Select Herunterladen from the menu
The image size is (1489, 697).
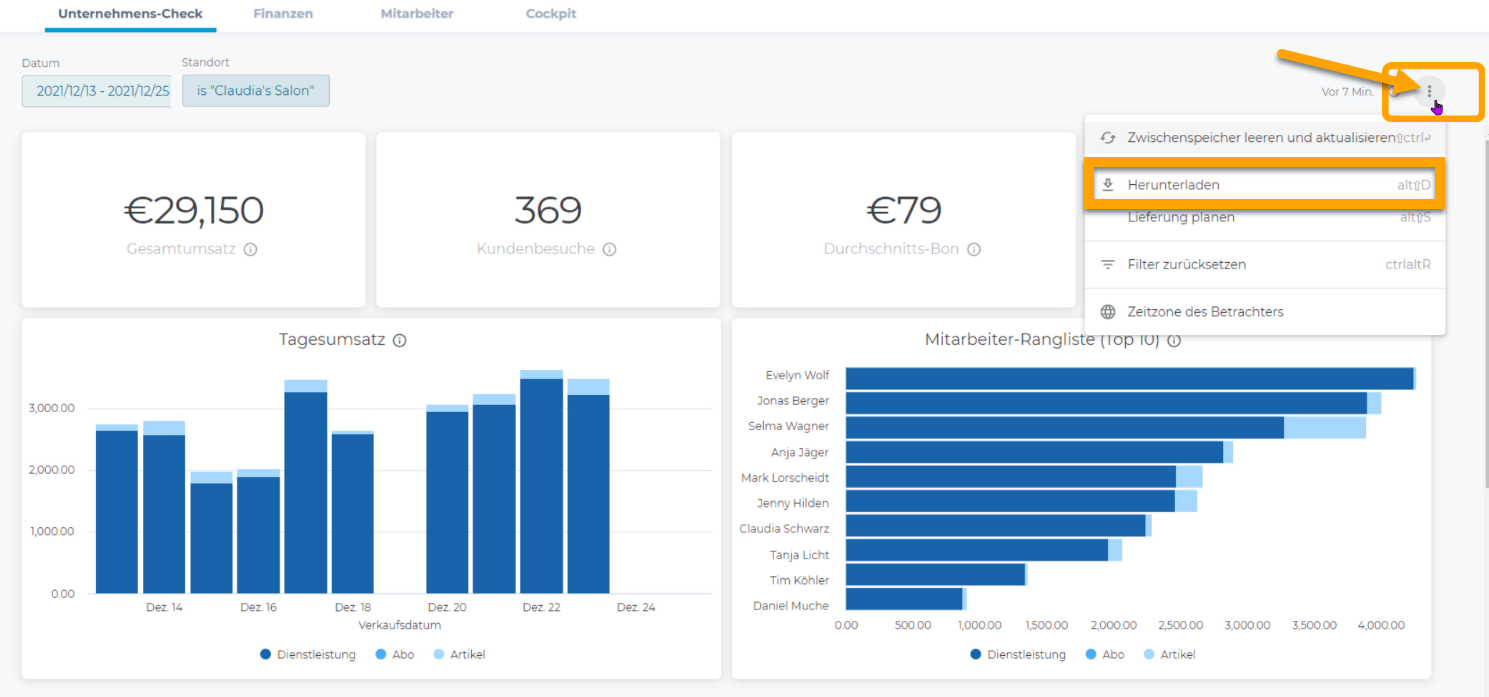click(x=1173, y=185)
